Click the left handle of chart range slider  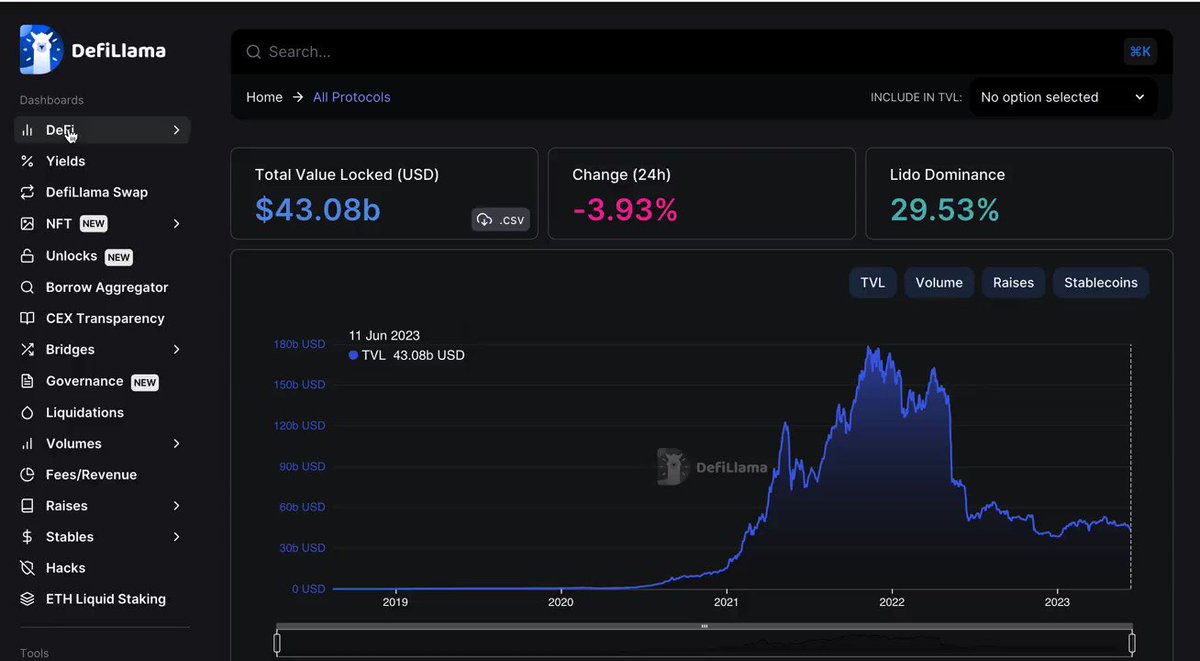(277, 643)
